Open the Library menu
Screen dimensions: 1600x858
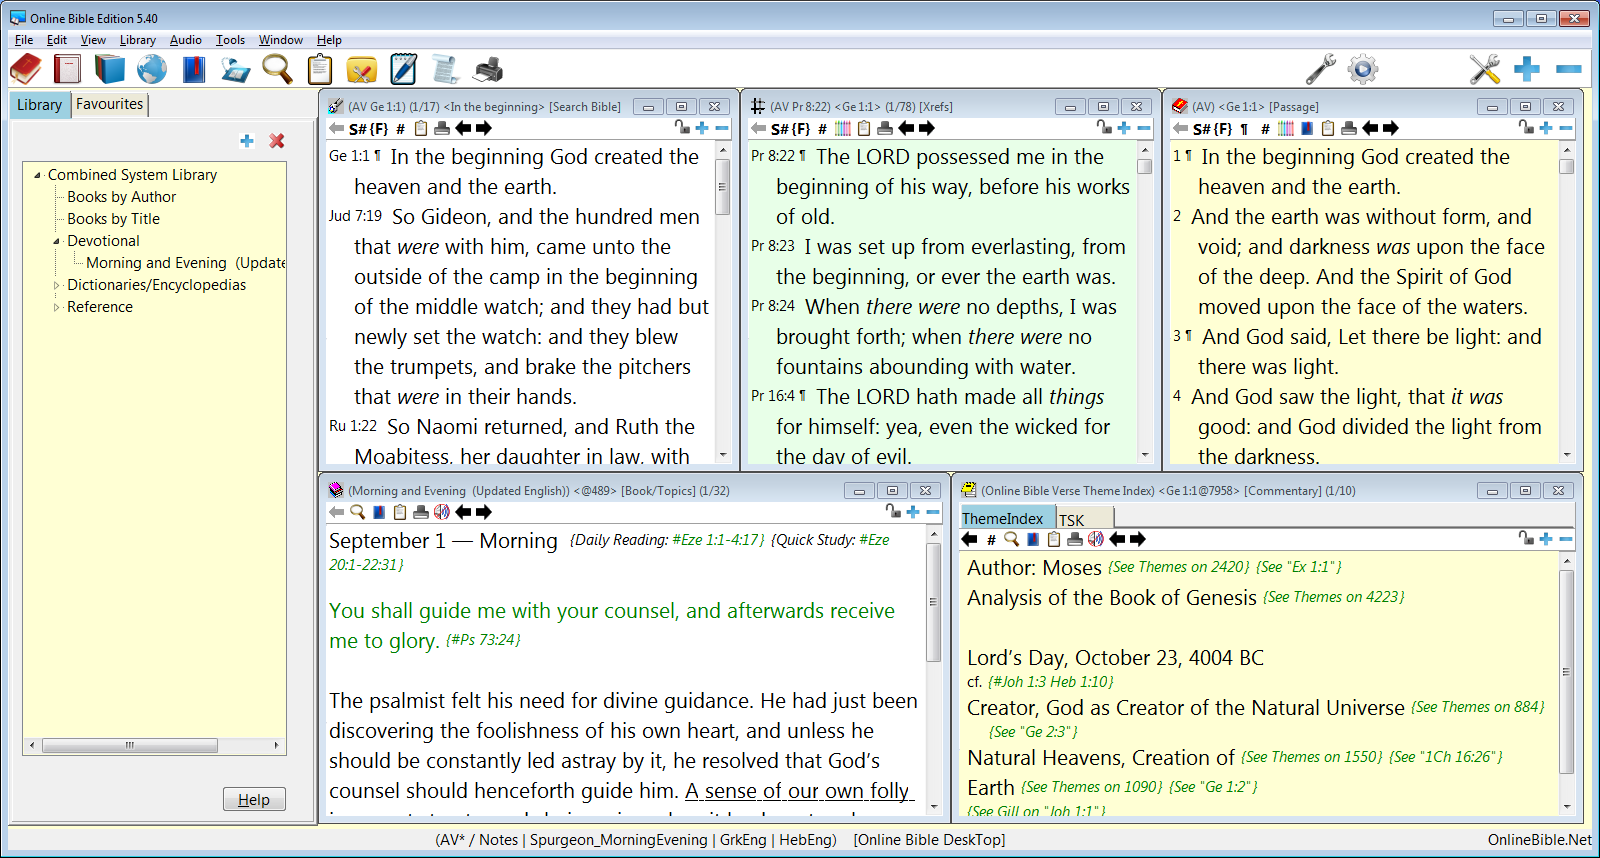137,40
